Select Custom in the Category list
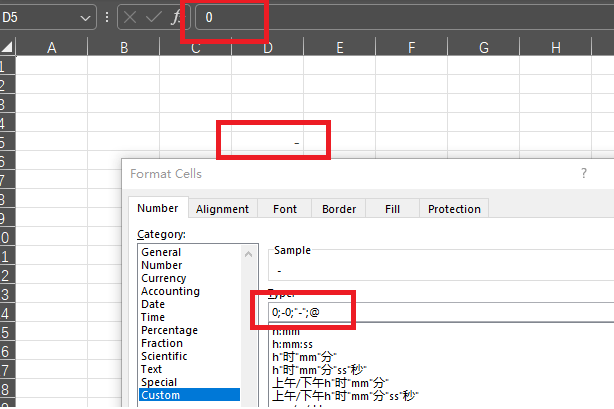Image resolution: width=614 pixels, height=409 pixels. point(190,395)
